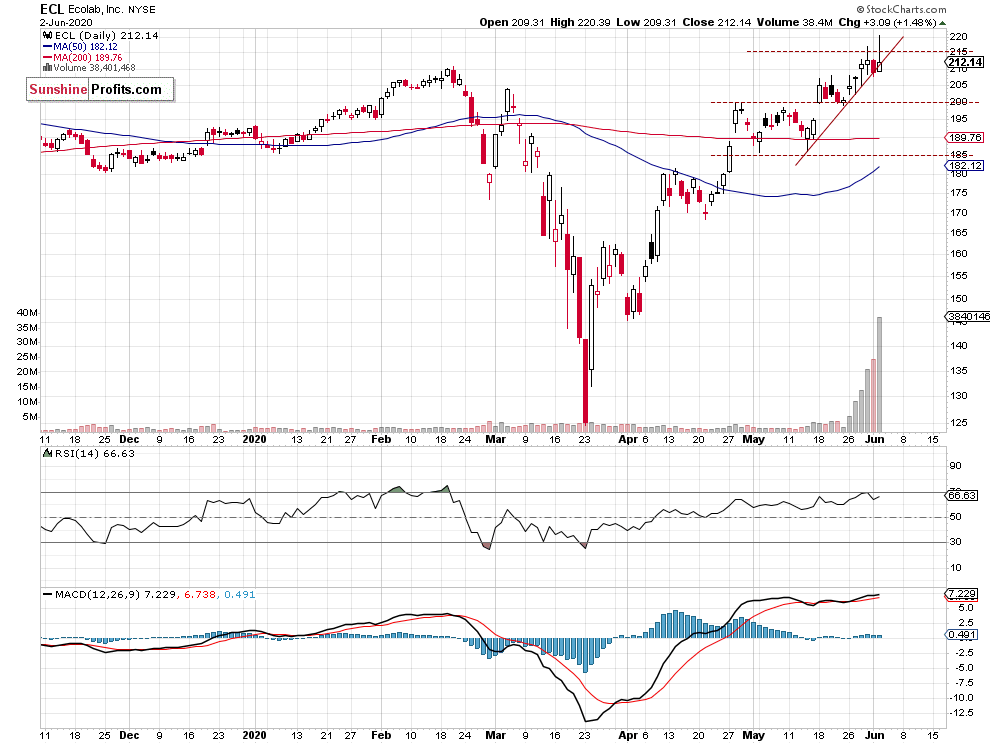Click the Volume 38,401,468 legend entry
Screen dimensions: 990x744
[x=95, y=68]
